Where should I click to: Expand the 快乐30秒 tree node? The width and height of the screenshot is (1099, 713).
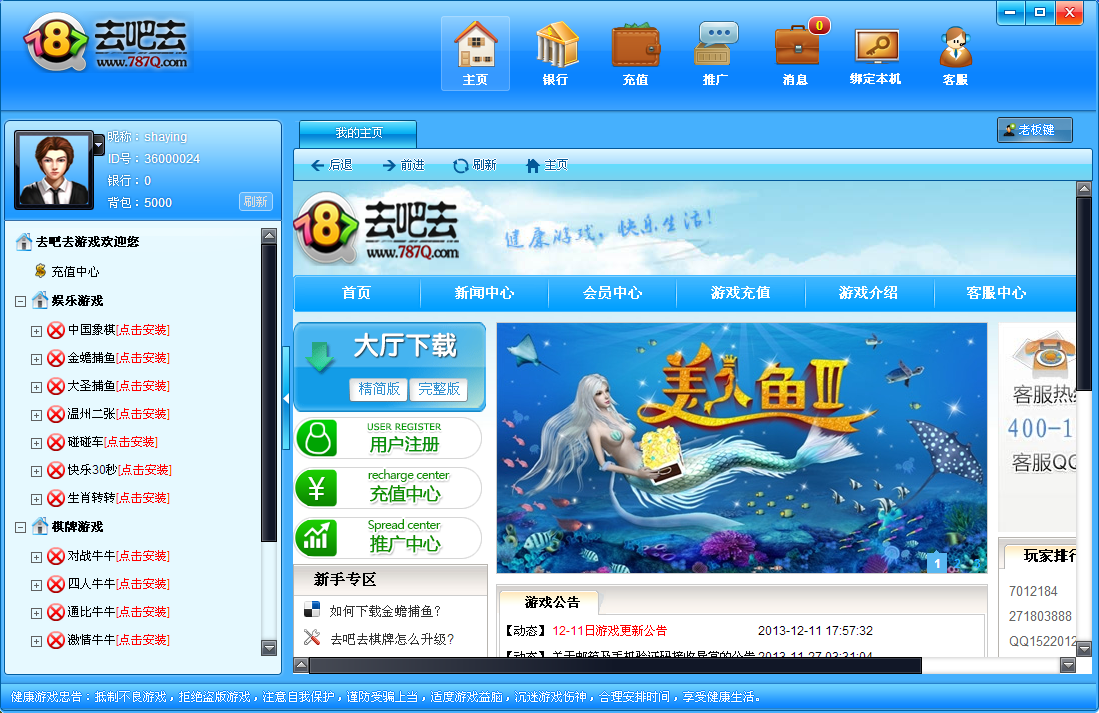click(x=36, y=471)
